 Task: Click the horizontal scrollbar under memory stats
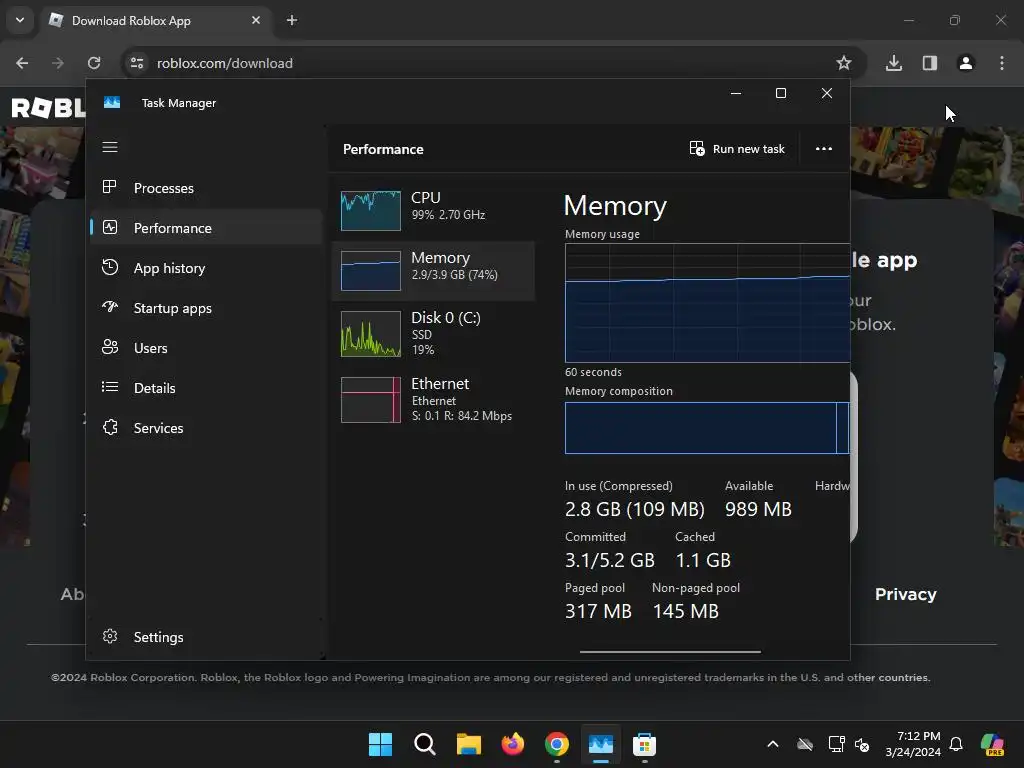pyautogui.click(x=670, y=651)
